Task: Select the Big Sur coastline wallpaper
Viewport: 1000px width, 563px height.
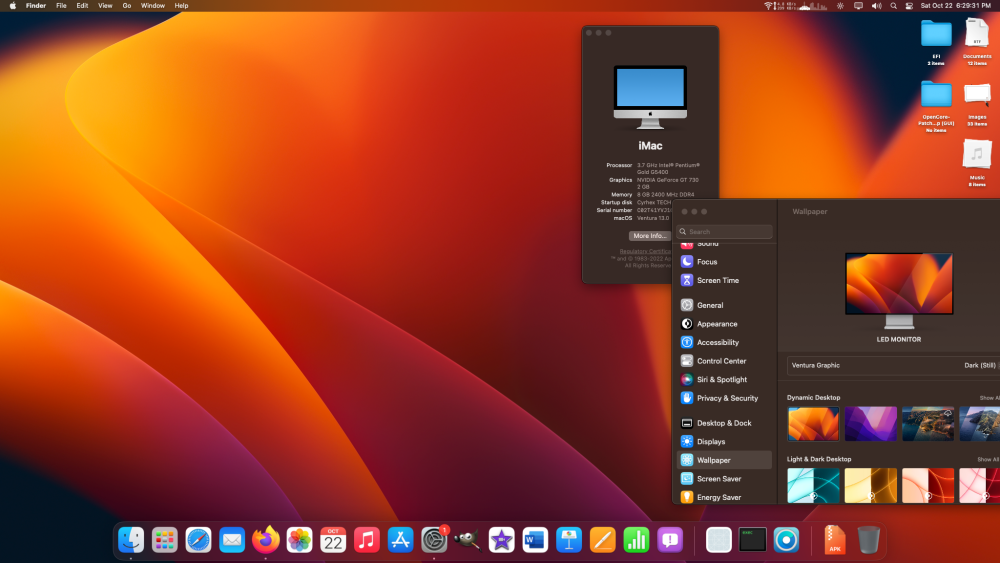Action: pyautogui.click(x=928, y=423)
